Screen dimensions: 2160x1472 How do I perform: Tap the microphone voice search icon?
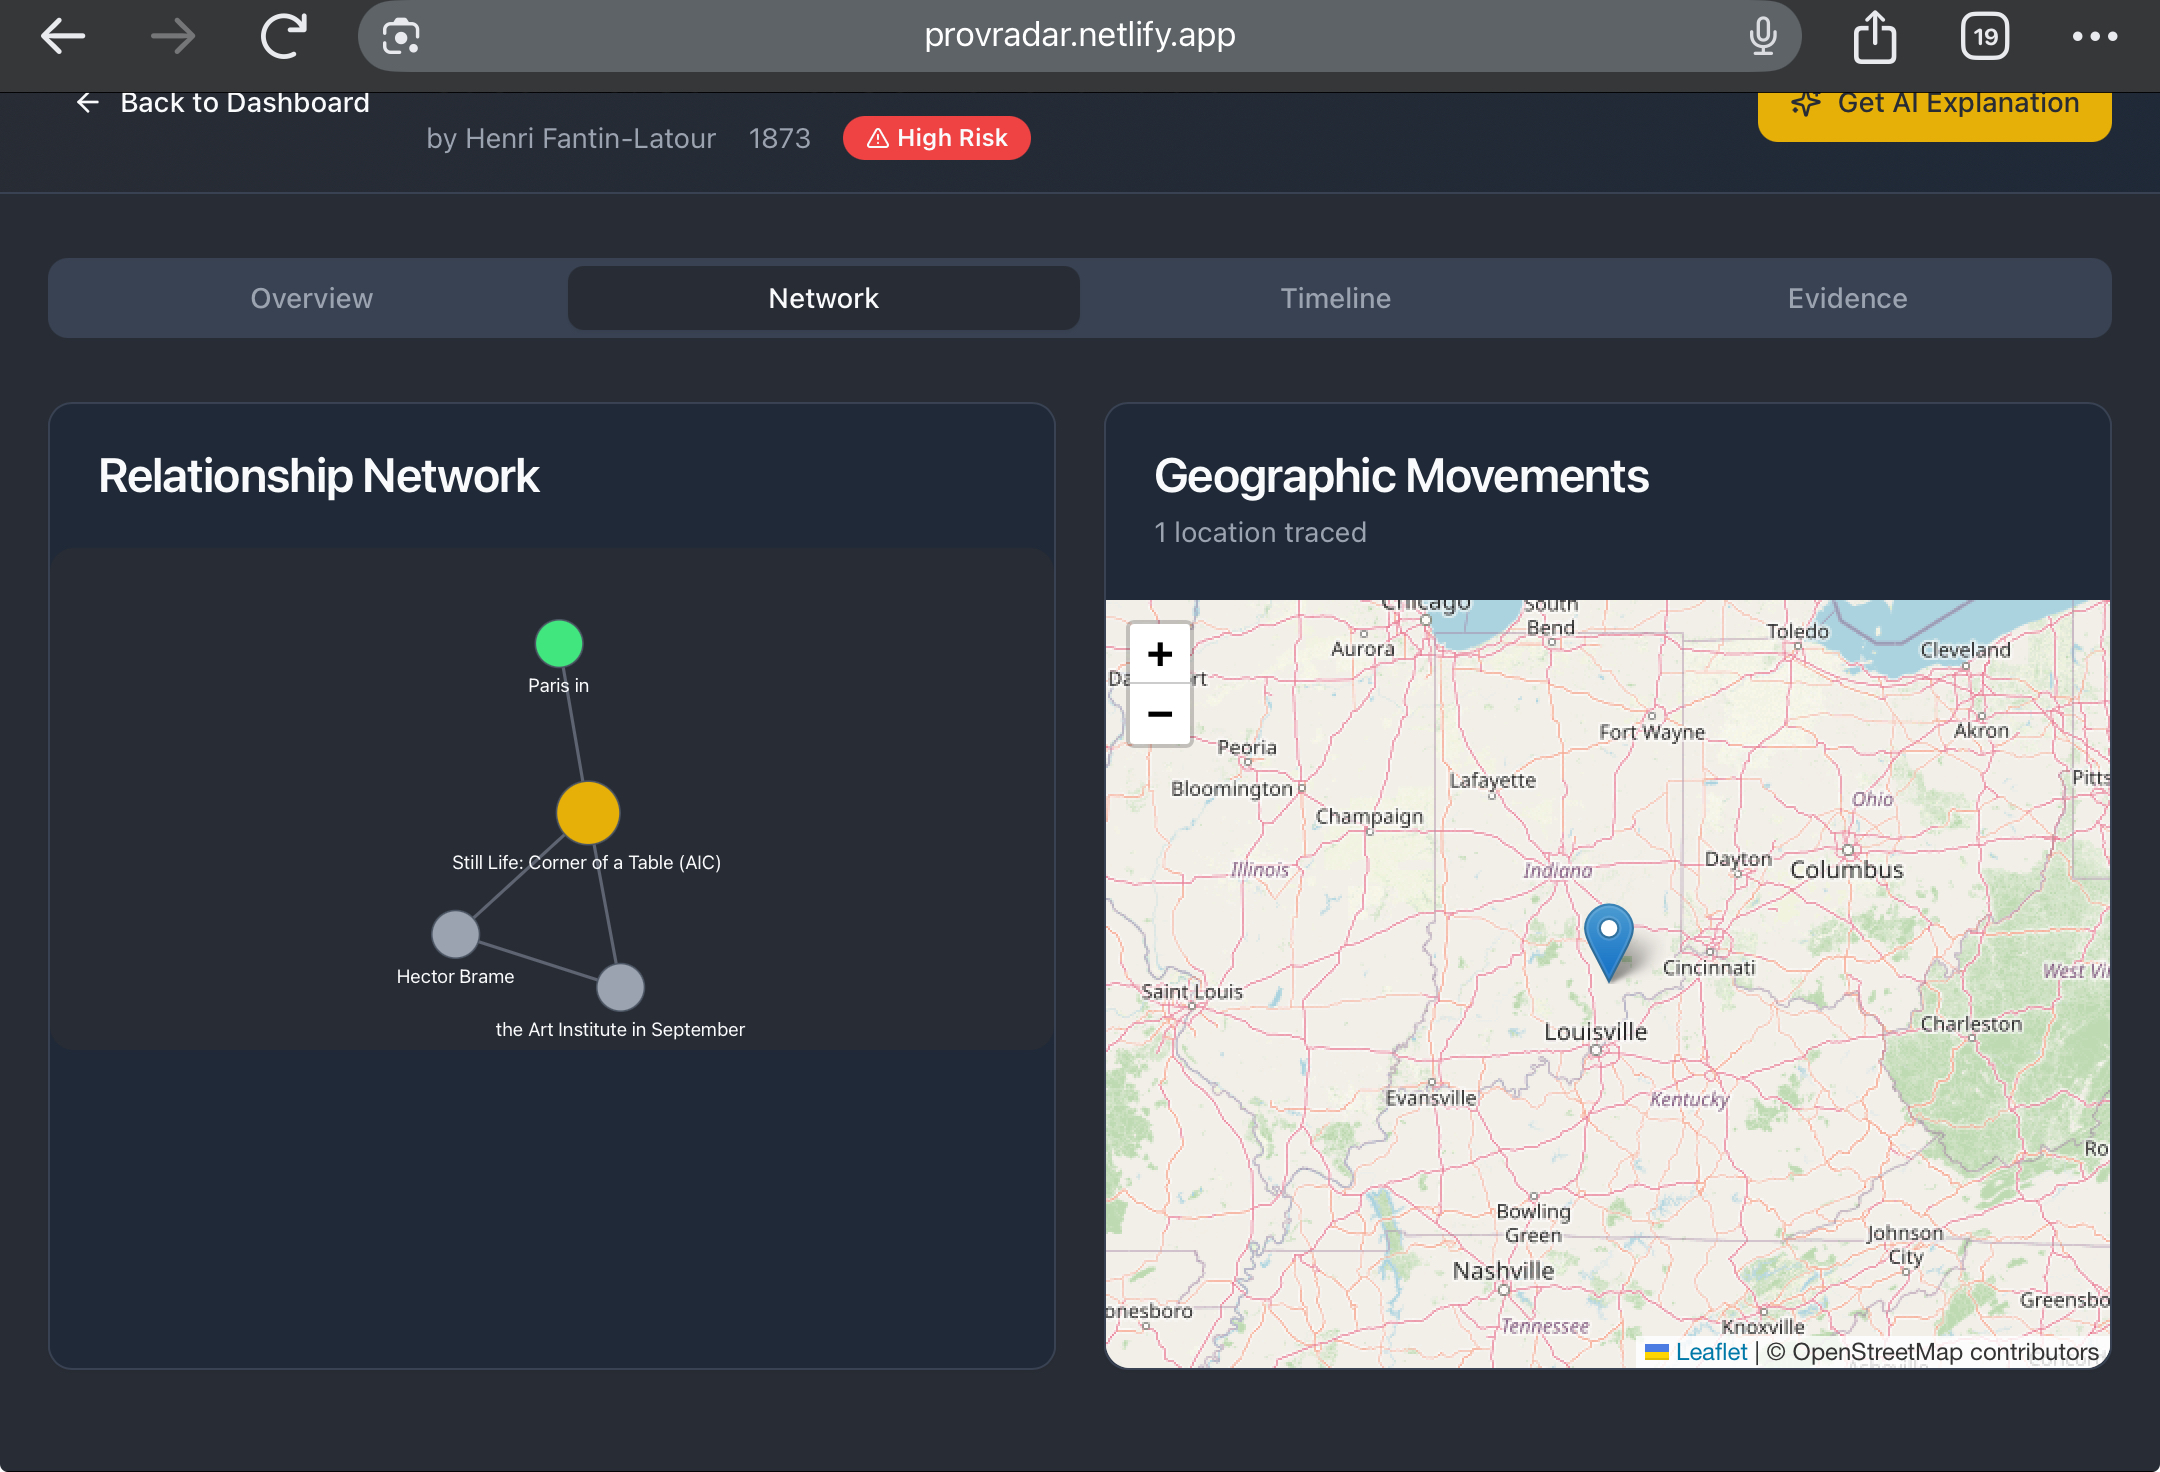1763,37
